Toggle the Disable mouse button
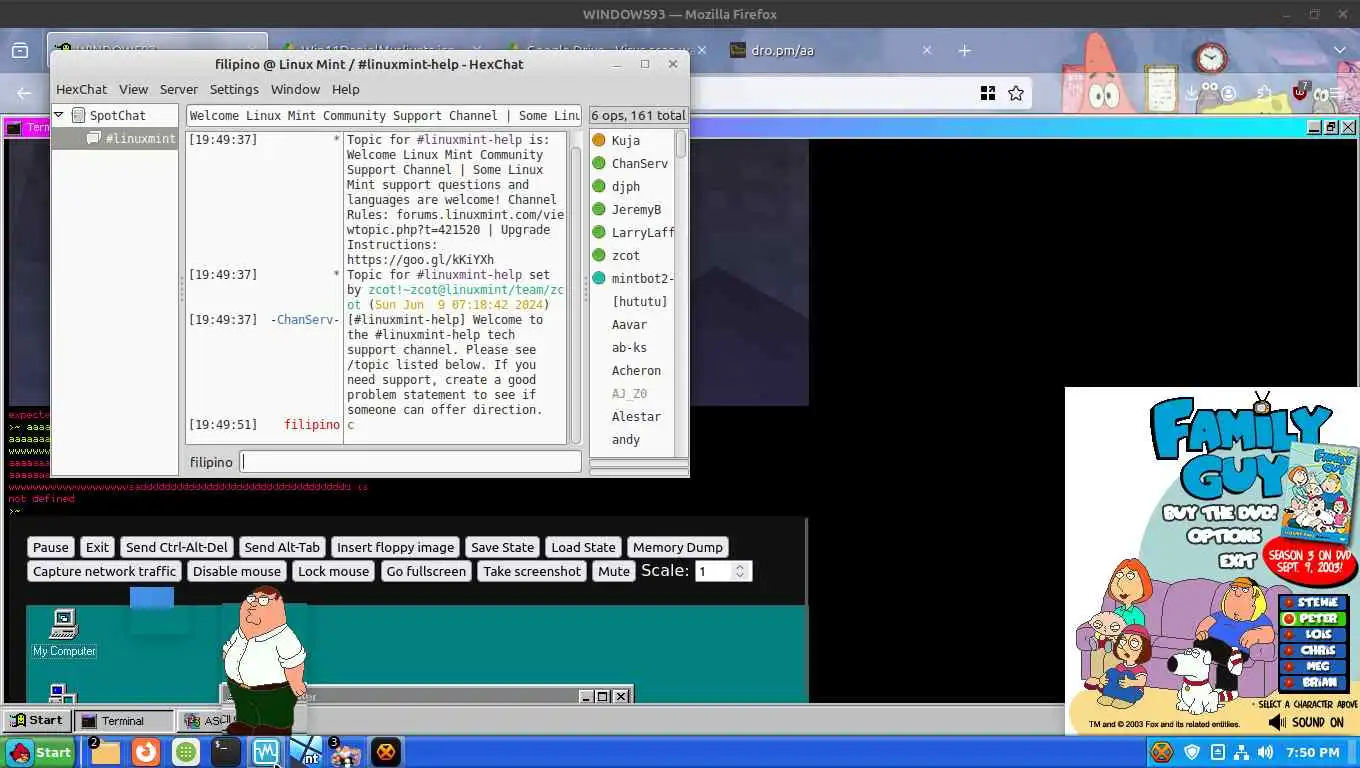This screenshot has height=768, width=1360. [237, 571]
